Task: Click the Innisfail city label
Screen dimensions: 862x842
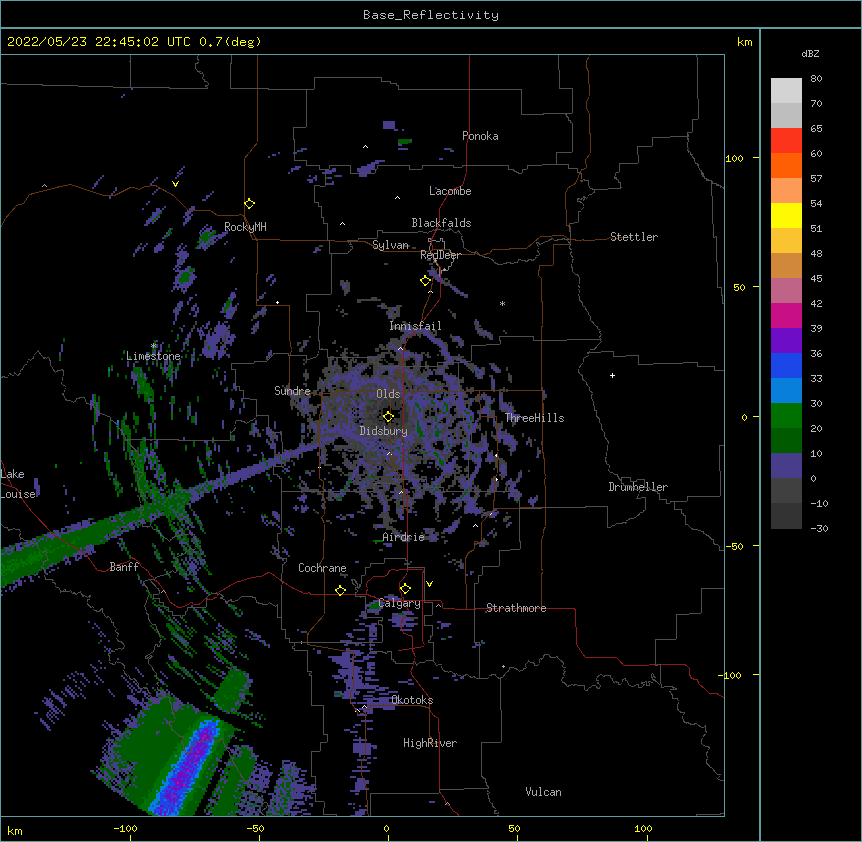Action: pyautogui.click(x=415, y=326)
